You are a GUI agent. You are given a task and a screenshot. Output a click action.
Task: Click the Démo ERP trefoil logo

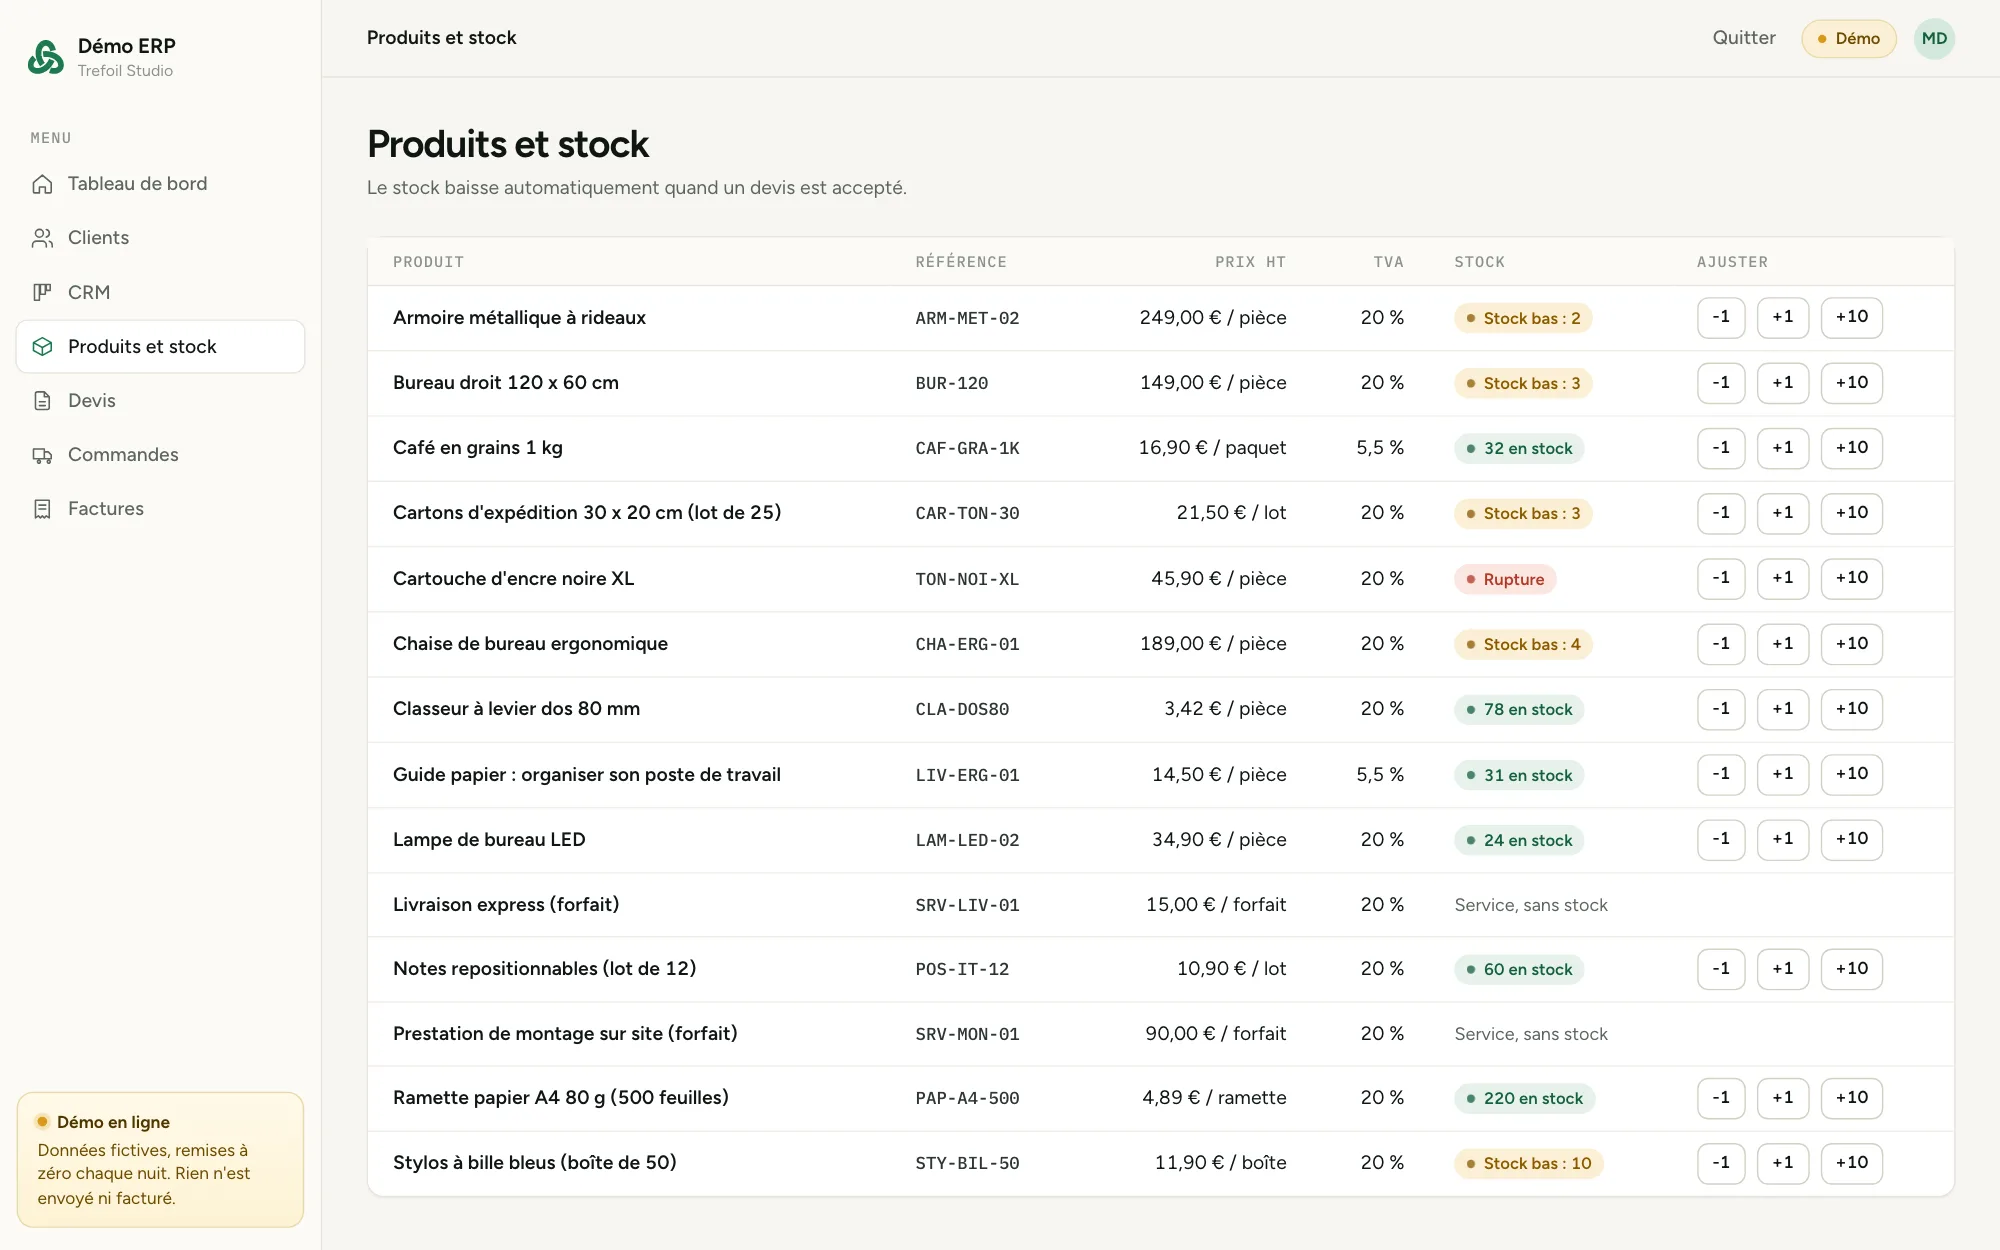(46, 57)
